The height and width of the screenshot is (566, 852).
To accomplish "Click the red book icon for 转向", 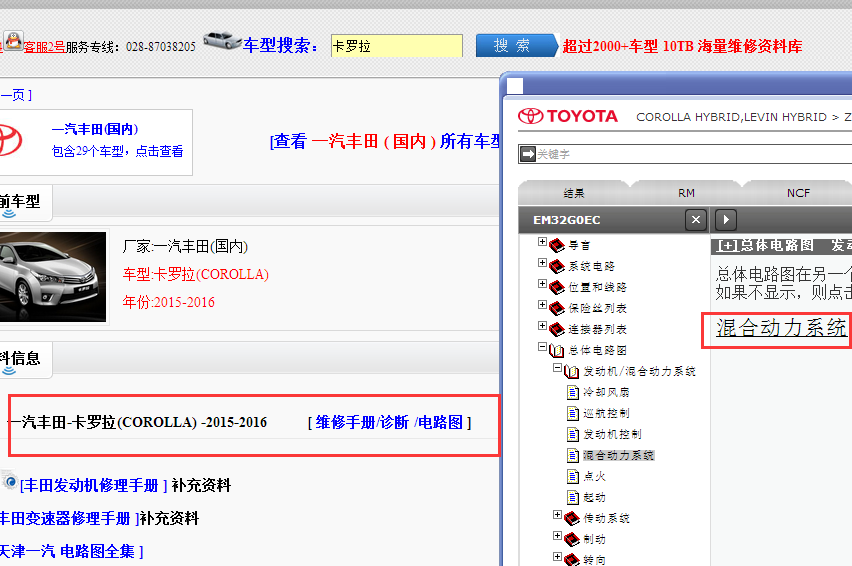I will pos(572,559).
